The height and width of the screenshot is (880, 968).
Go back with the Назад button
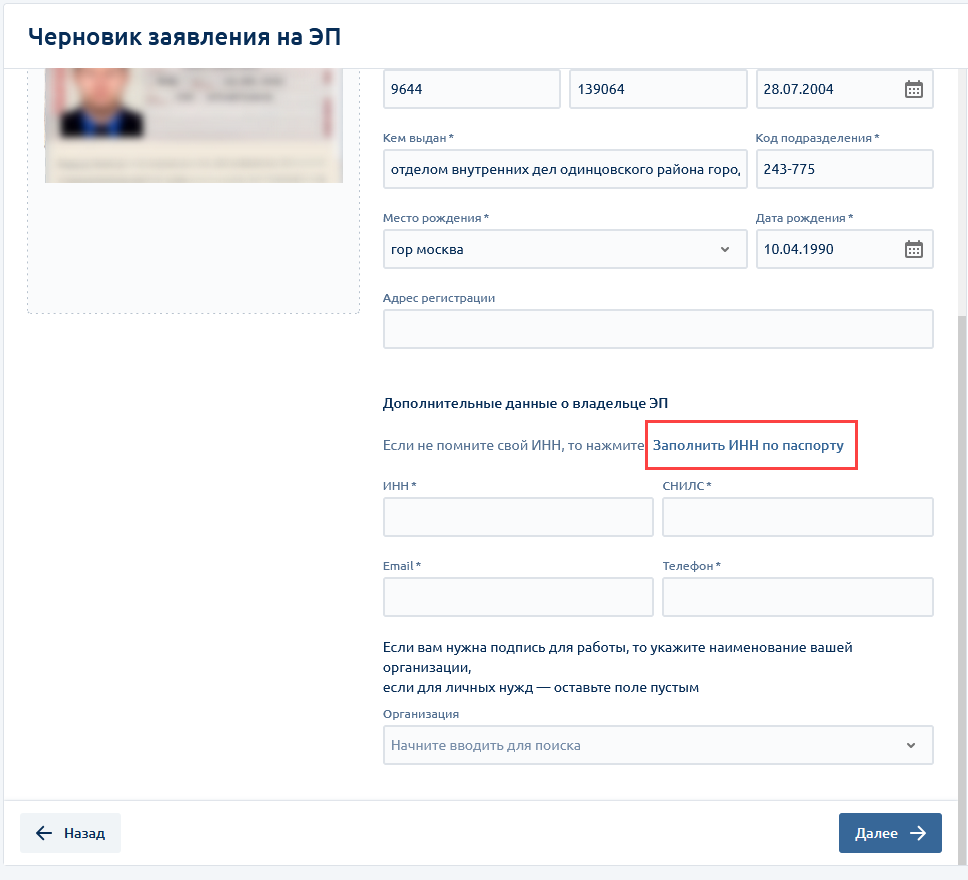[70, 833]
